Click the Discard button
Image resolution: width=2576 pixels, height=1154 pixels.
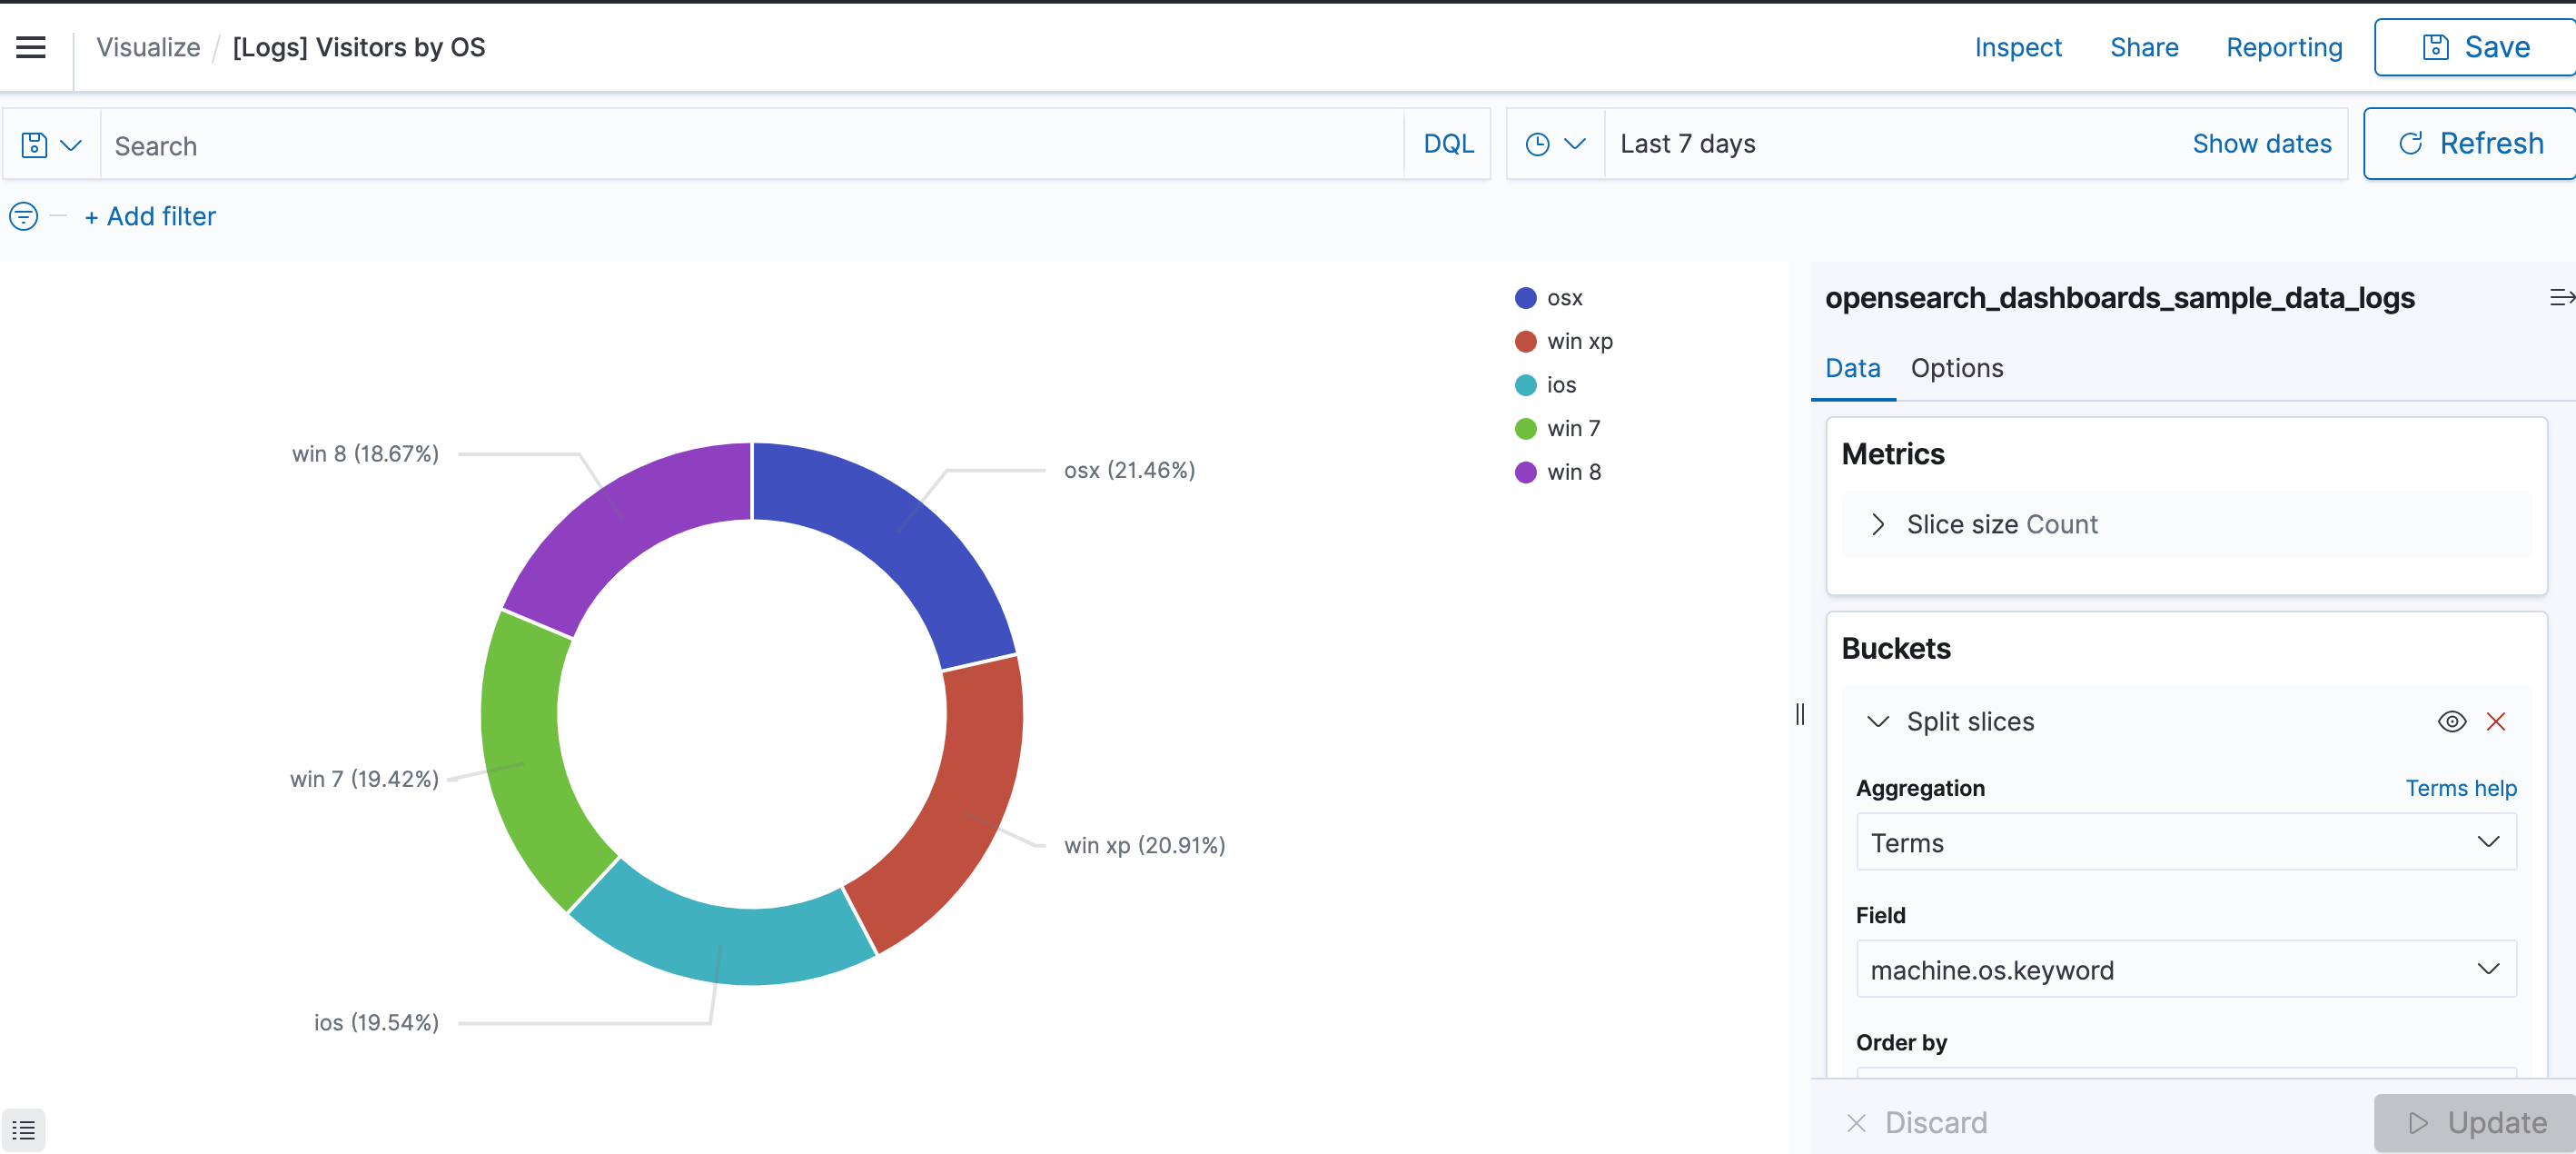[1916, 1122]
